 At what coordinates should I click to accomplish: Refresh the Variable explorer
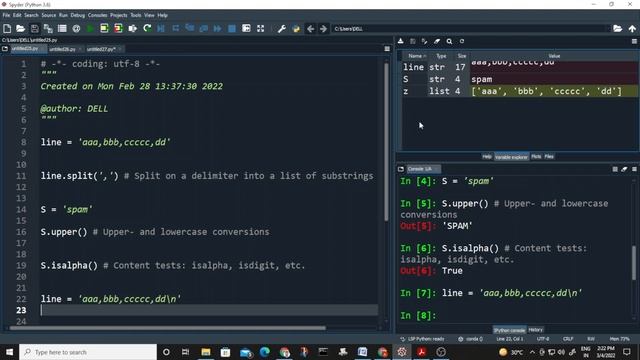pyautogui.click(x=462, y=41)
